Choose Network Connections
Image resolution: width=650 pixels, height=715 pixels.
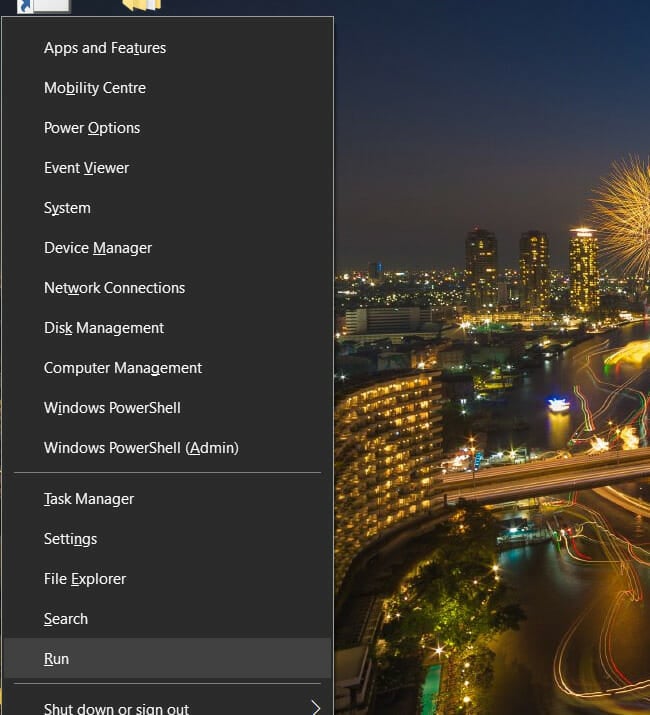pos(167,288)
